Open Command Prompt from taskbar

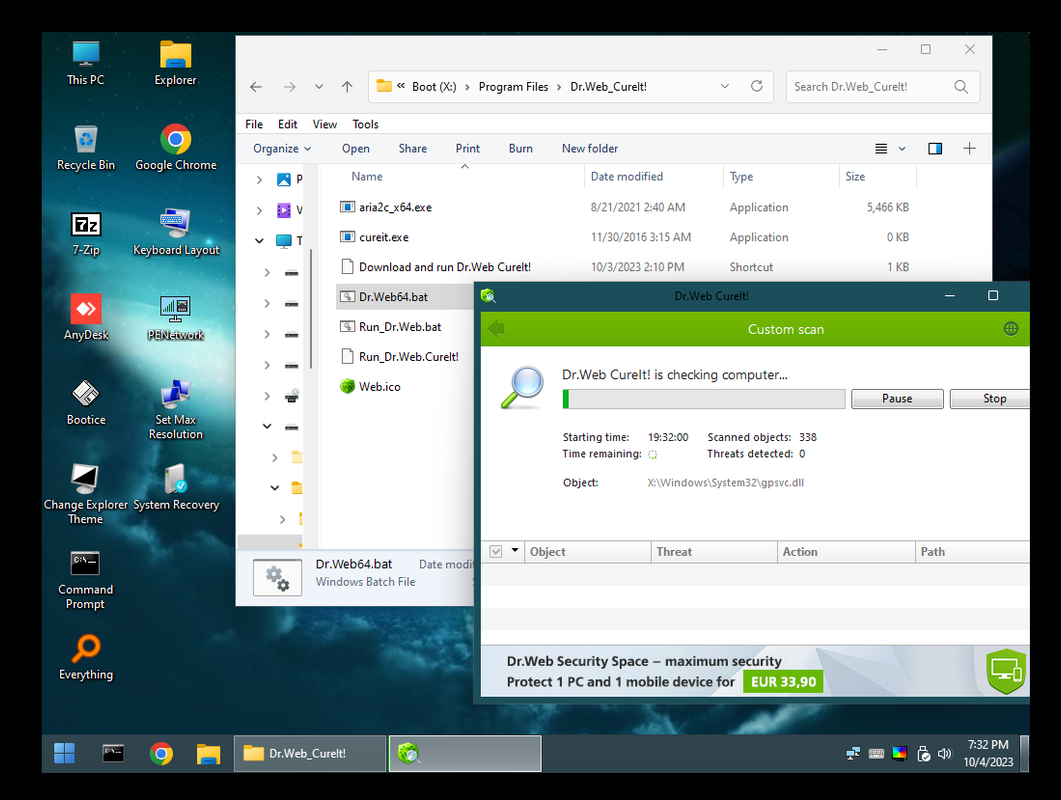pos(113,753)
